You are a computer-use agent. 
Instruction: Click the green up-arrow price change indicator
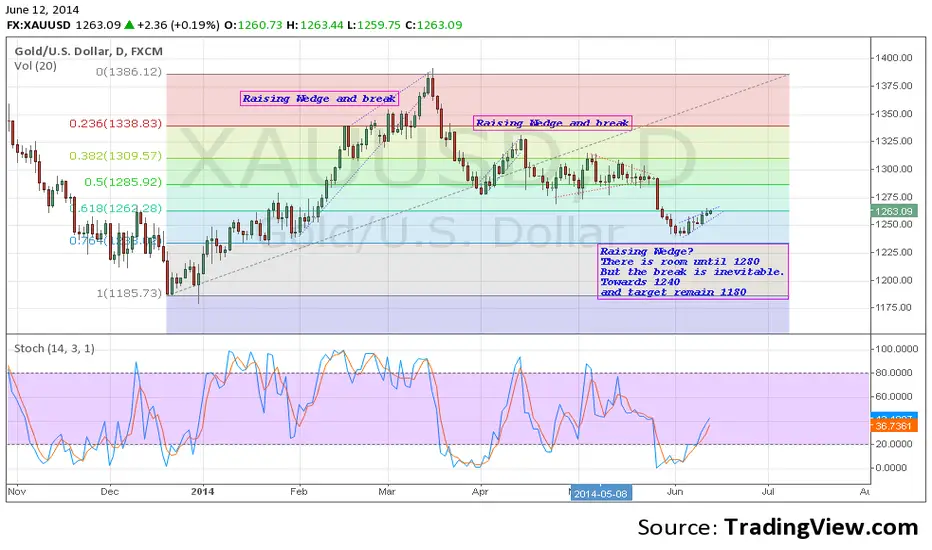129,25
